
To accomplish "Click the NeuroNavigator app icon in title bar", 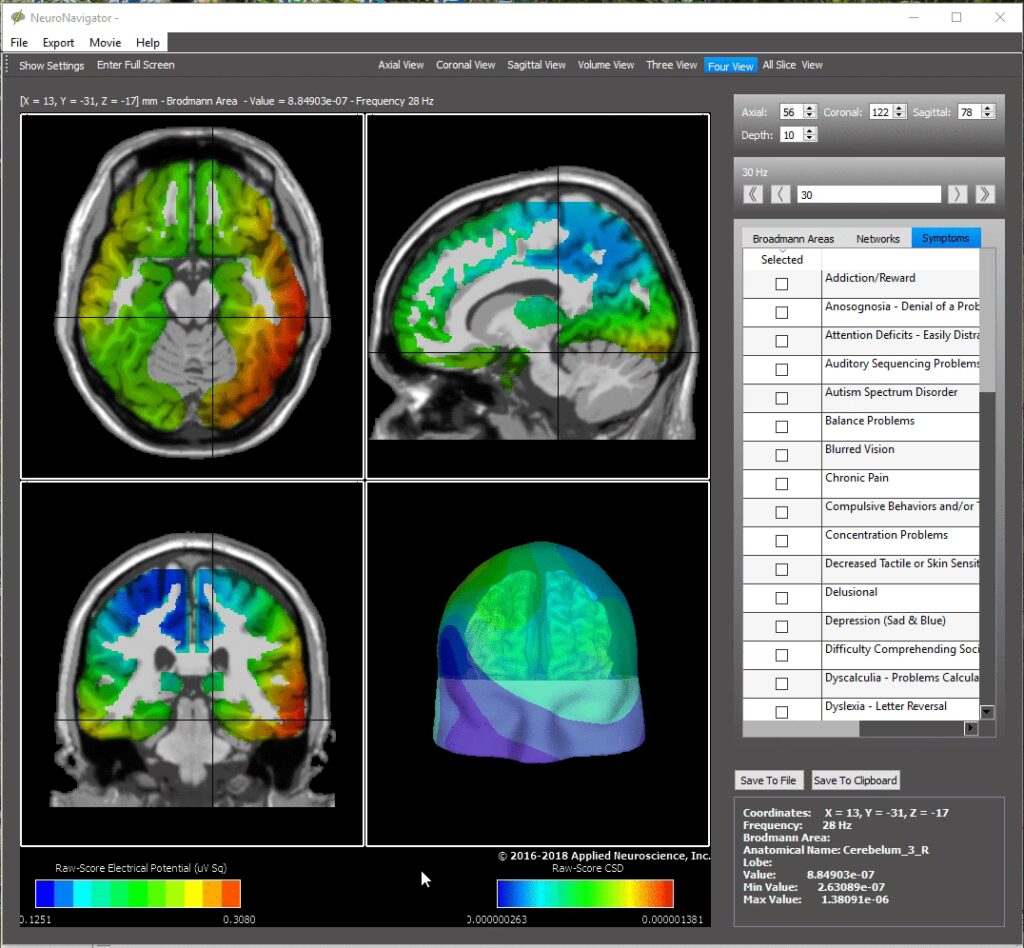I will click(17, 17).
